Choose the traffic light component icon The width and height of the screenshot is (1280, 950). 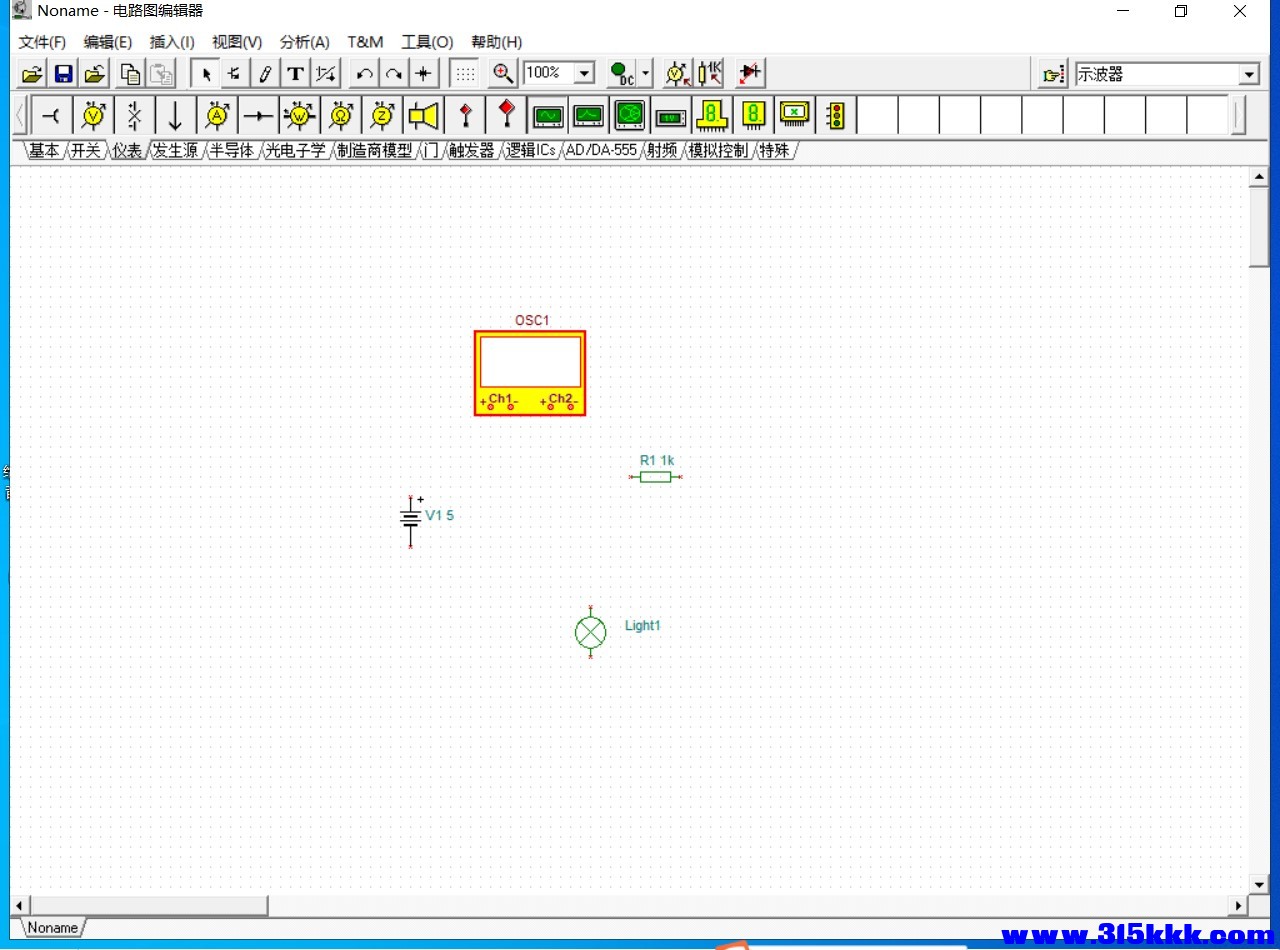tap(835, 116)
